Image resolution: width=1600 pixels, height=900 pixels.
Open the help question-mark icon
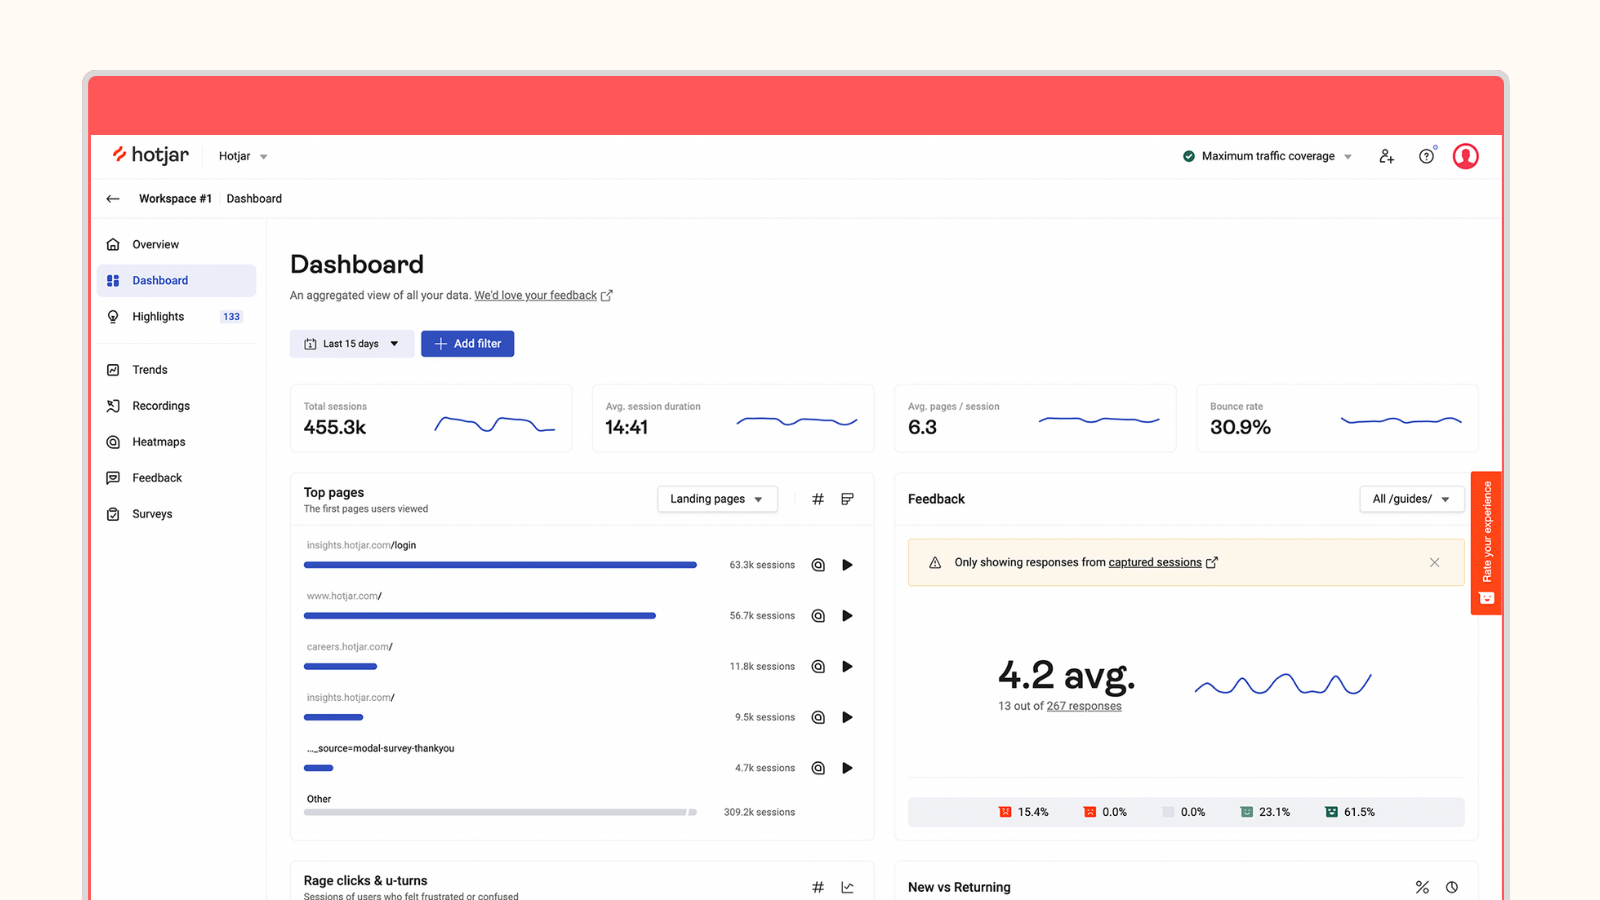tap(1426, 156)
